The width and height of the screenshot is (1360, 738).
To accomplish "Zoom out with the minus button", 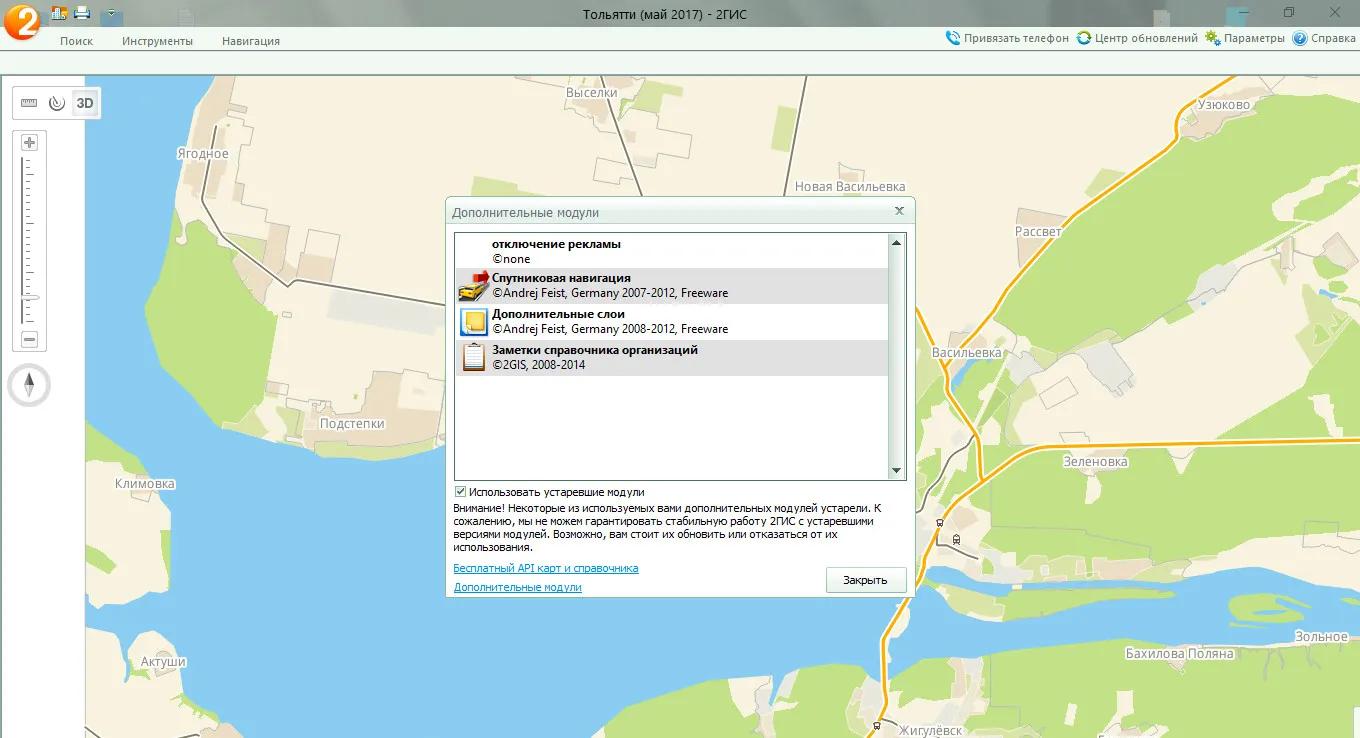I will coord(29,340).
